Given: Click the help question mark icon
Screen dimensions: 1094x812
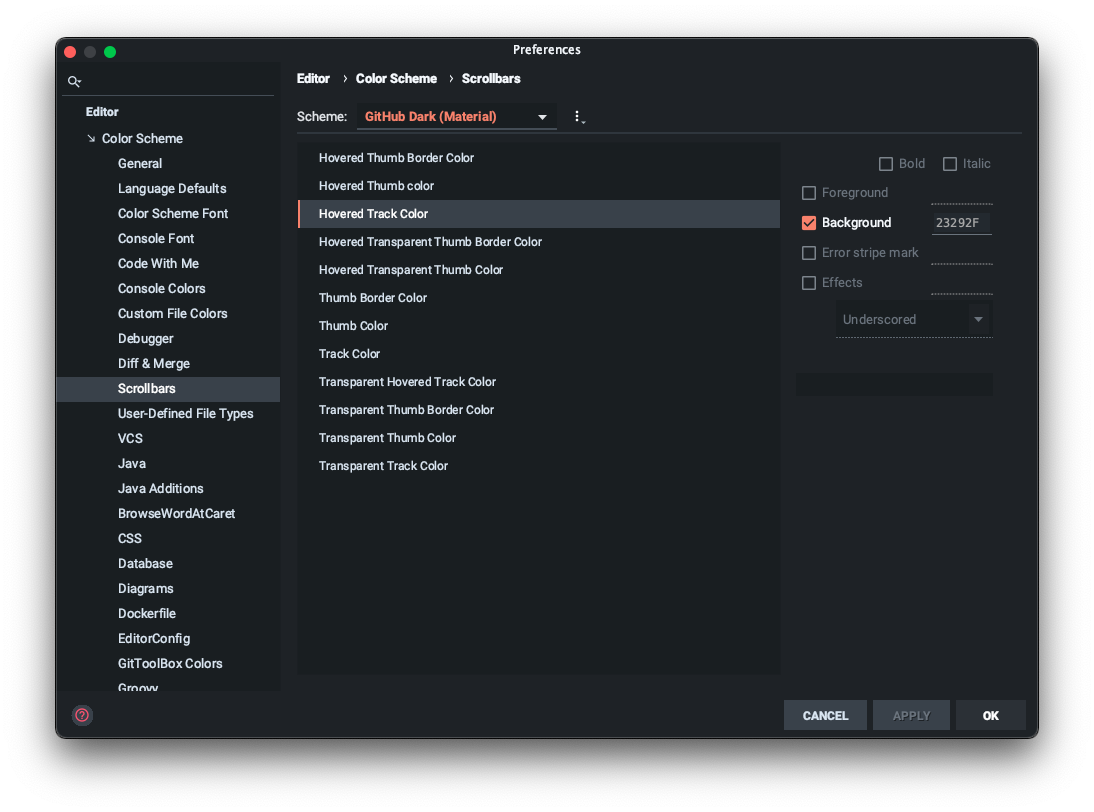Looking at the screenshot, I should click(81, 715).
